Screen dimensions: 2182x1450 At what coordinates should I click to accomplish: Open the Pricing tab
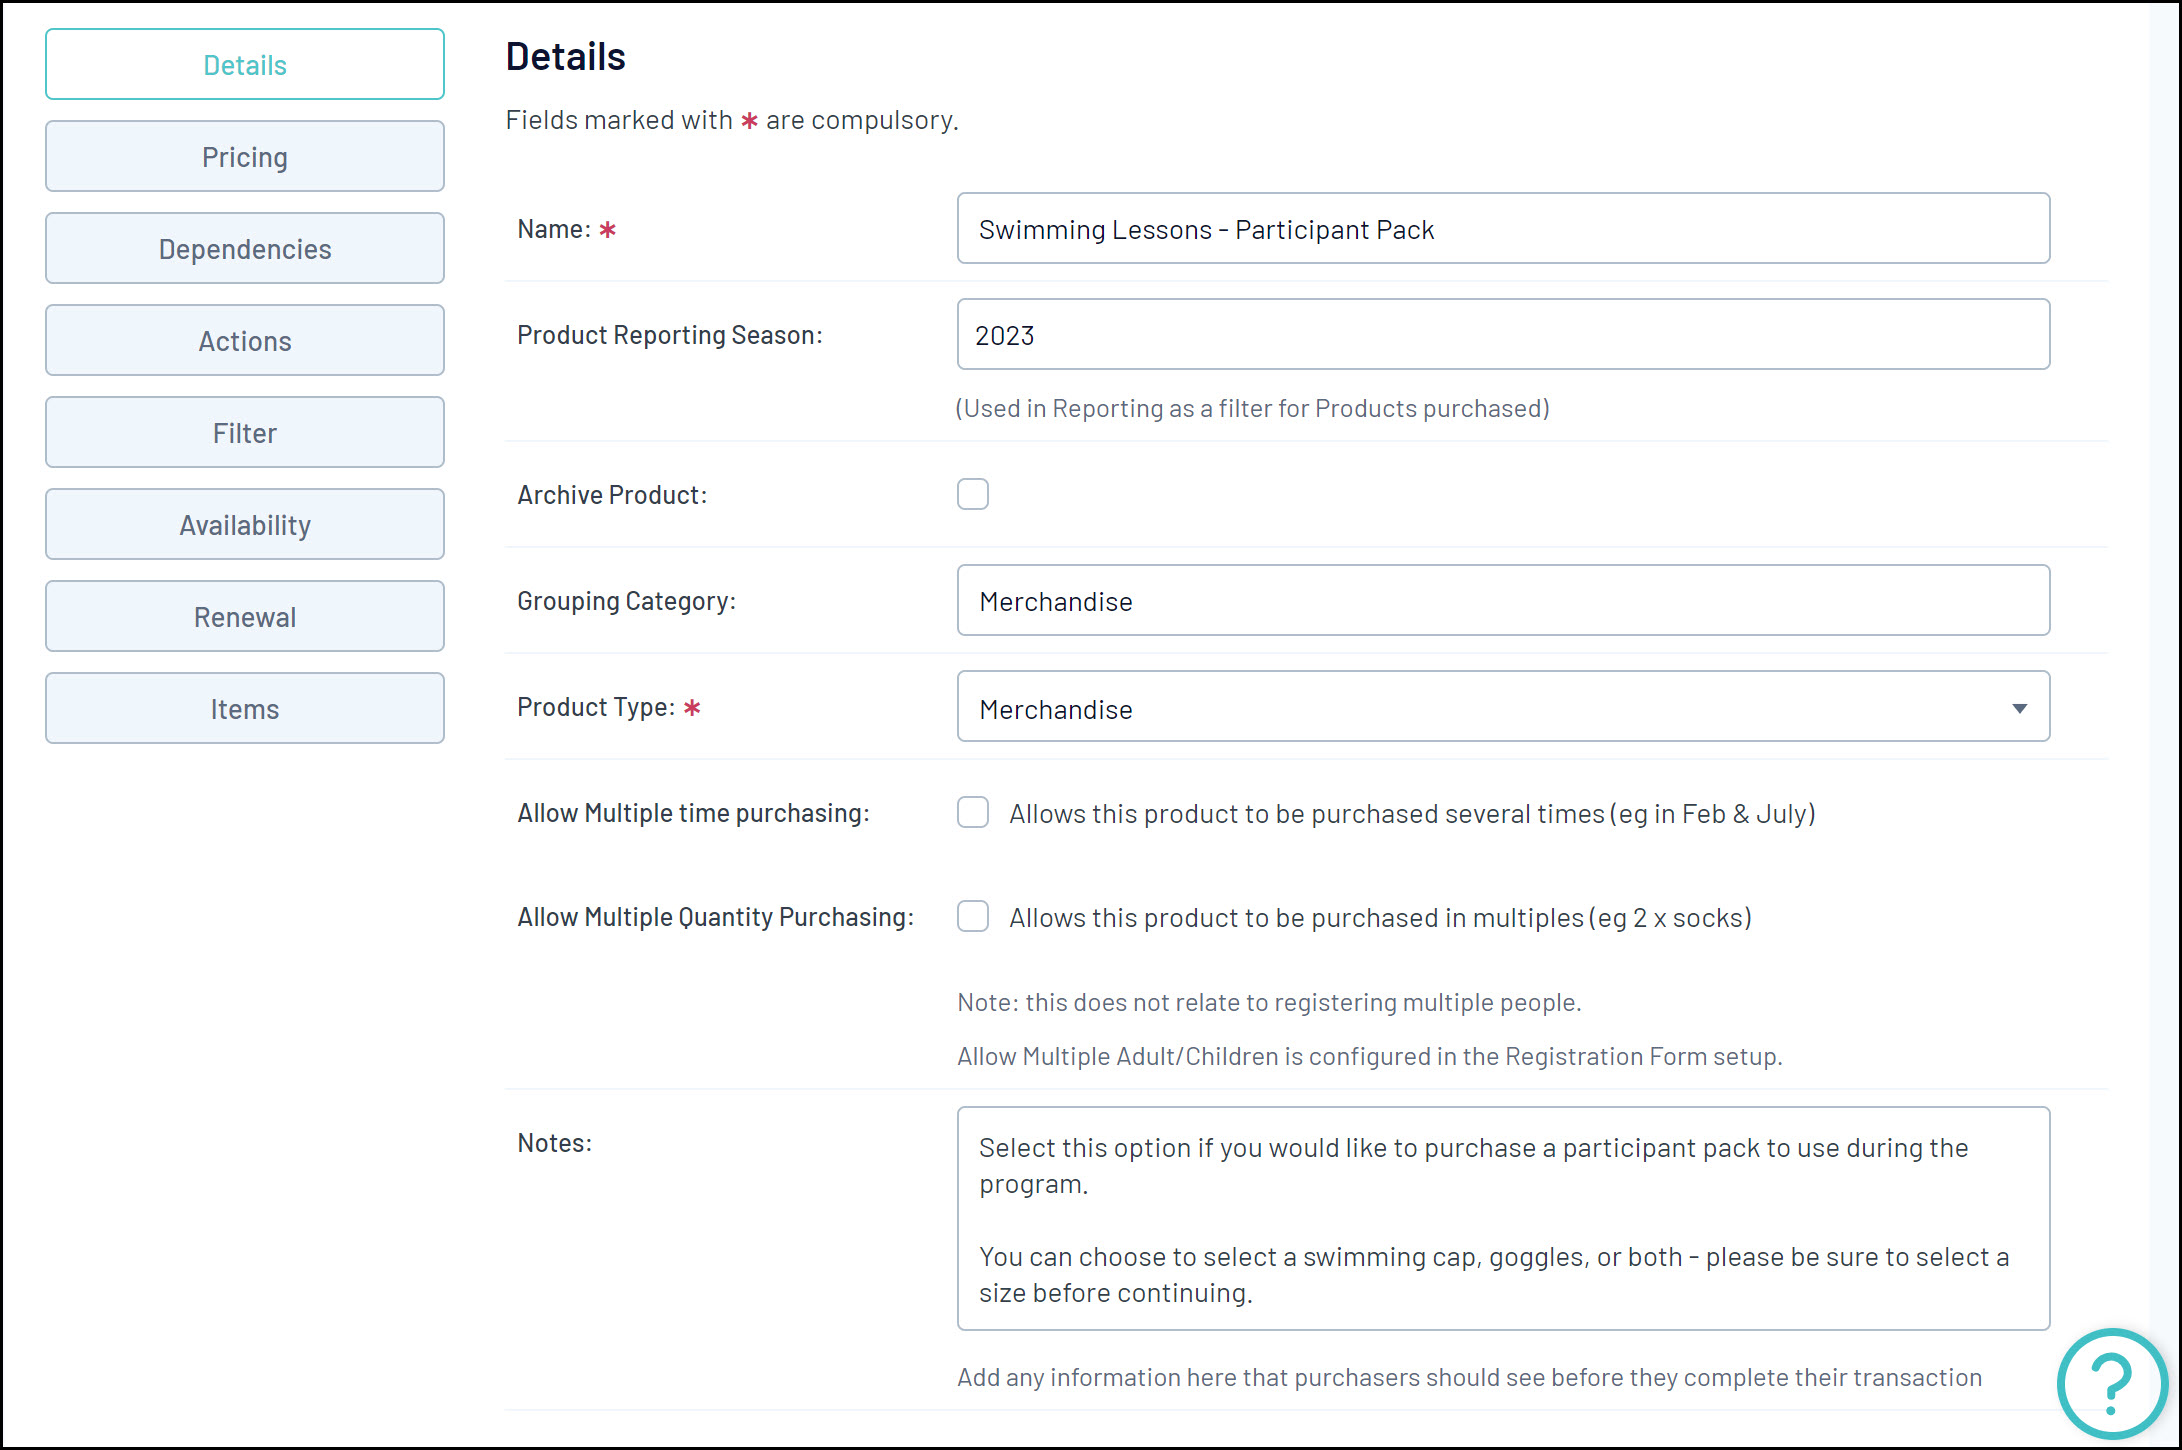[245, 157]
